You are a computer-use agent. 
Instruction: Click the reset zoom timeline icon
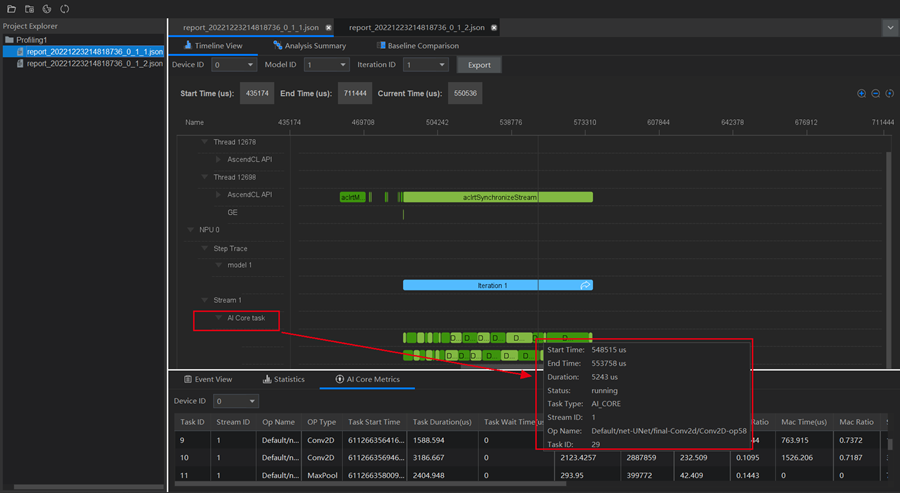click(889, 93)
